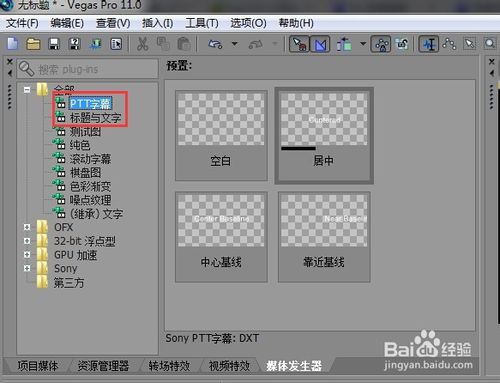Screen dimensions: 500x383
Task: Switch to the 资源管理器 tab
Action: click(103, 366)
